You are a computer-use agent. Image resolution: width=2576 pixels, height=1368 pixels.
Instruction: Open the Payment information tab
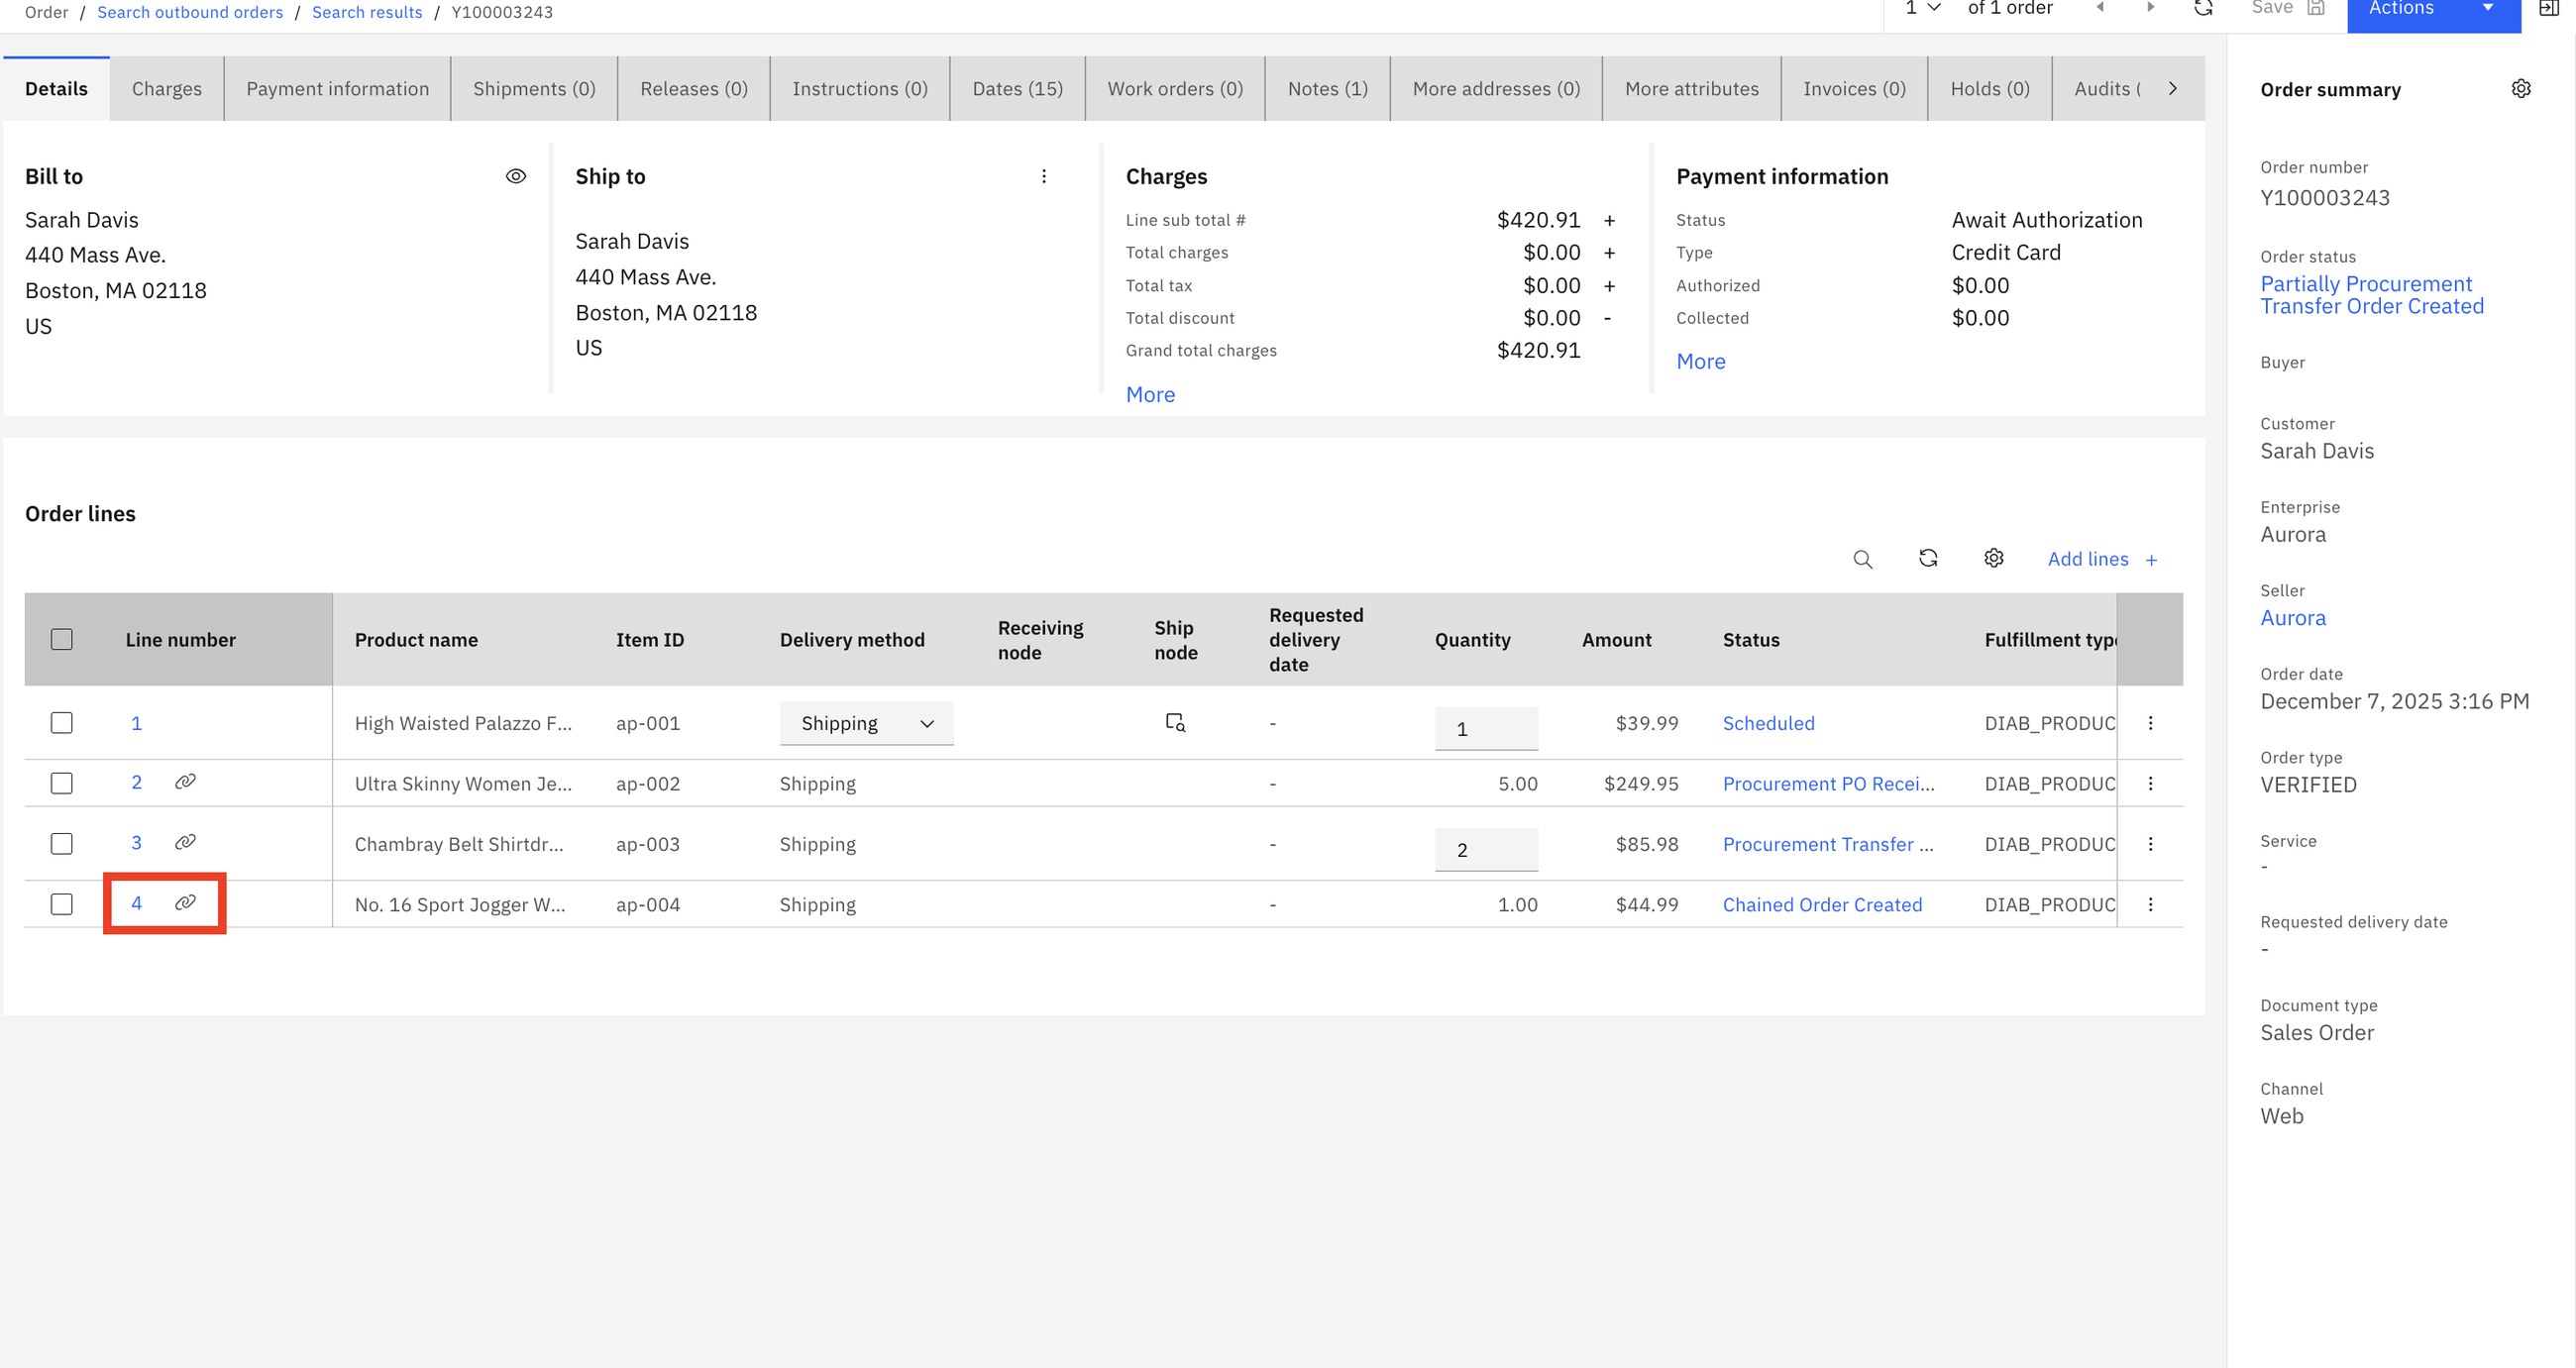click(338, 89)
